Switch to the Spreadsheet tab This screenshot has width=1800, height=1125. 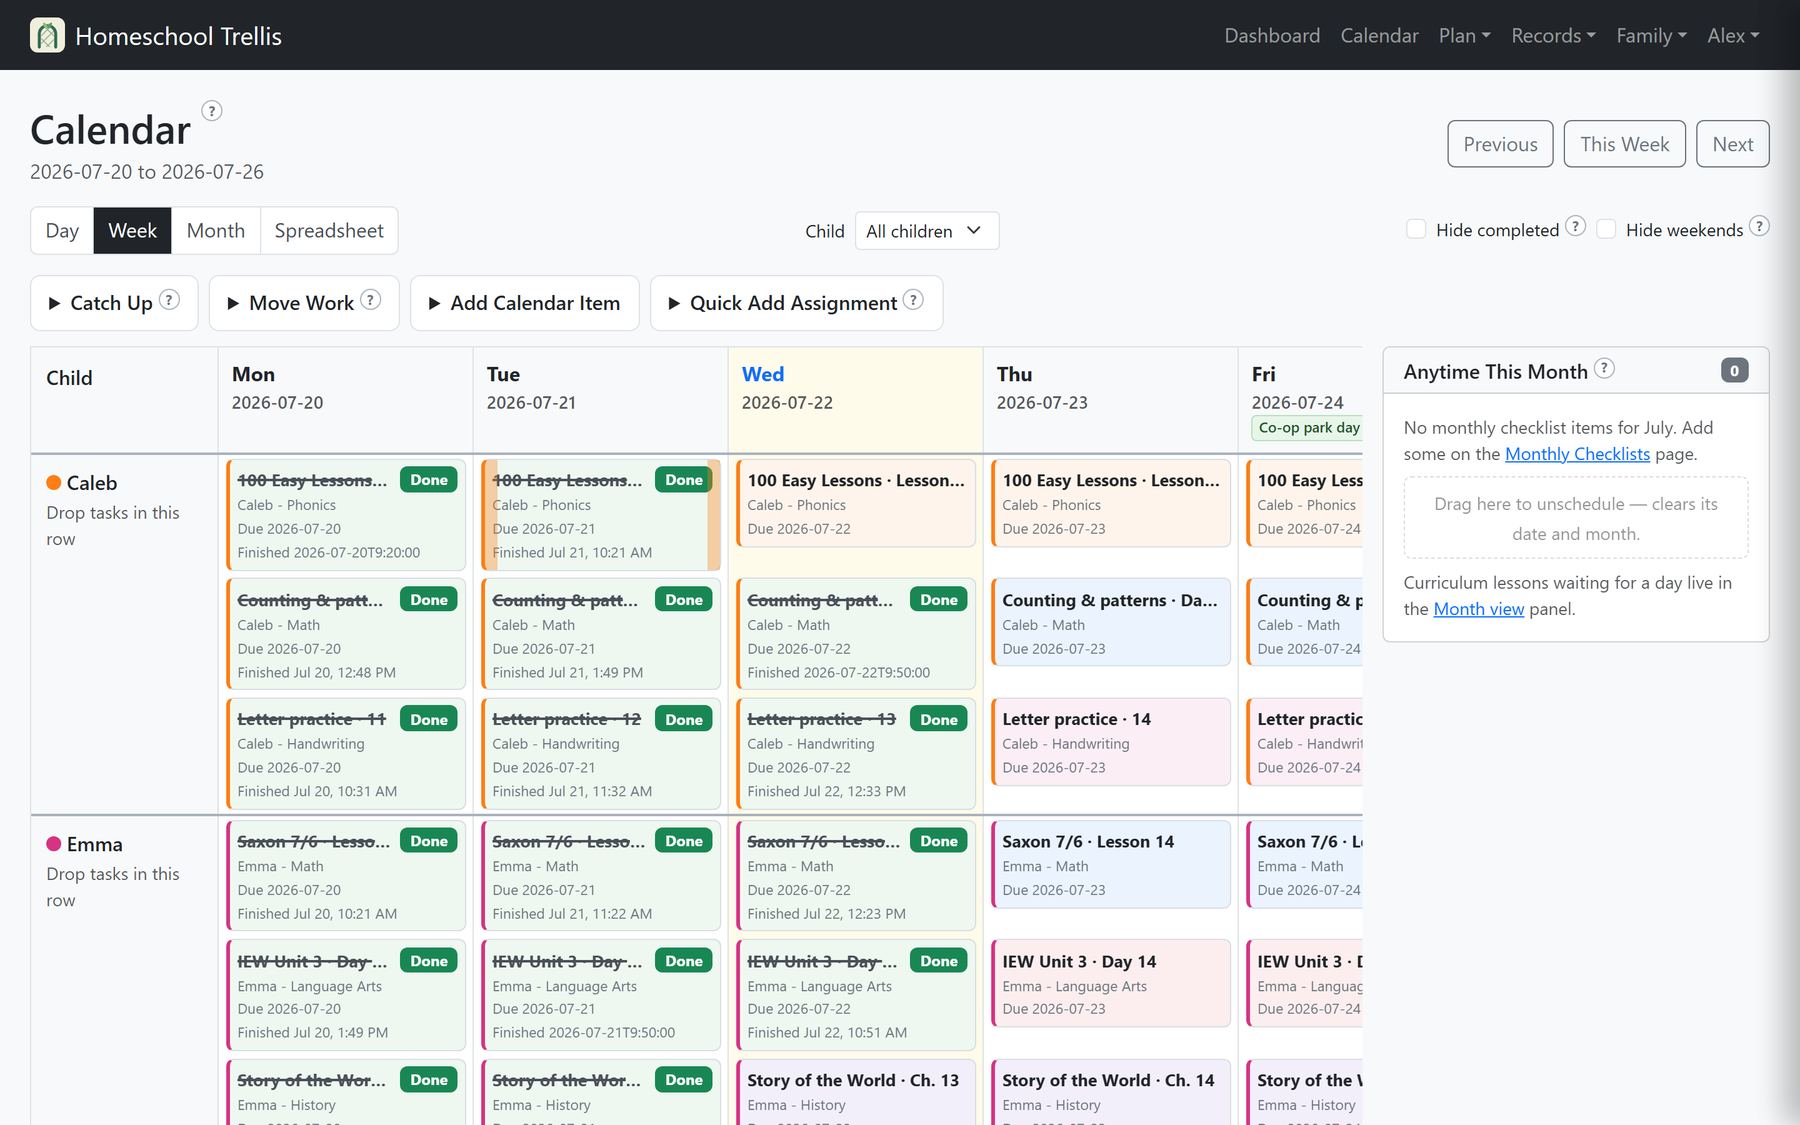point(329,231)
